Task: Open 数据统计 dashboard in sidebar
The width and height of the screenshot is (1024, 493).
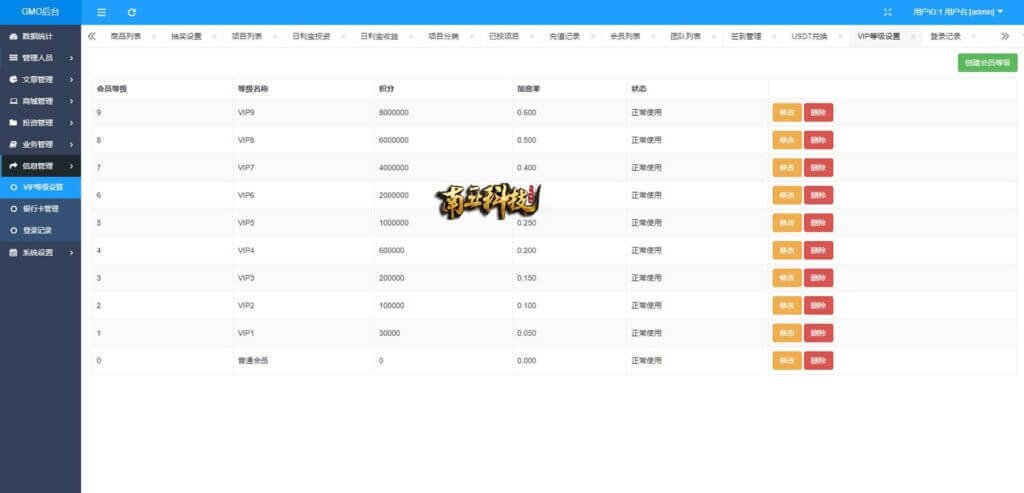Action: pos(40,36)
